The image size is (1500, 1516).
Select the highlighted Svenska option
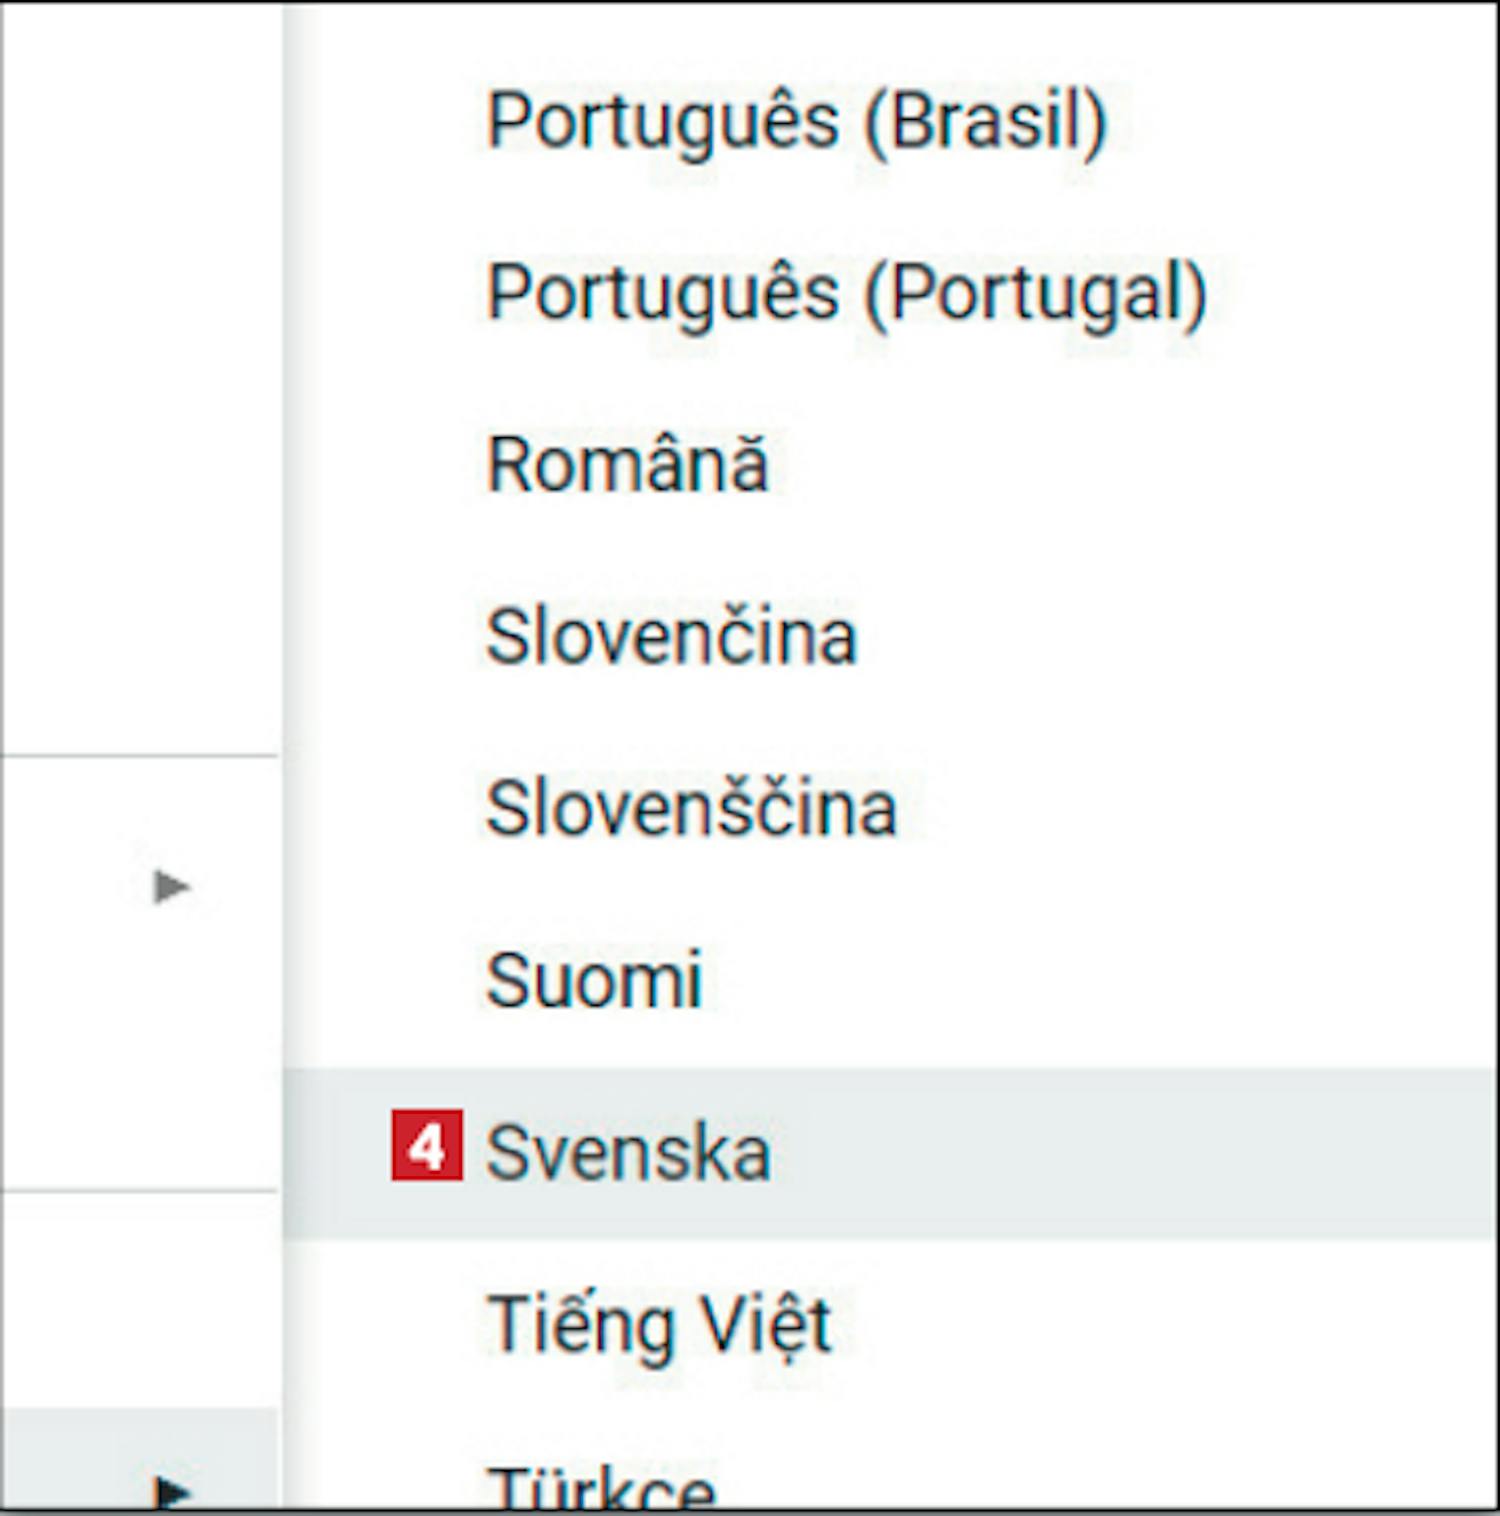click(628, 1153)
